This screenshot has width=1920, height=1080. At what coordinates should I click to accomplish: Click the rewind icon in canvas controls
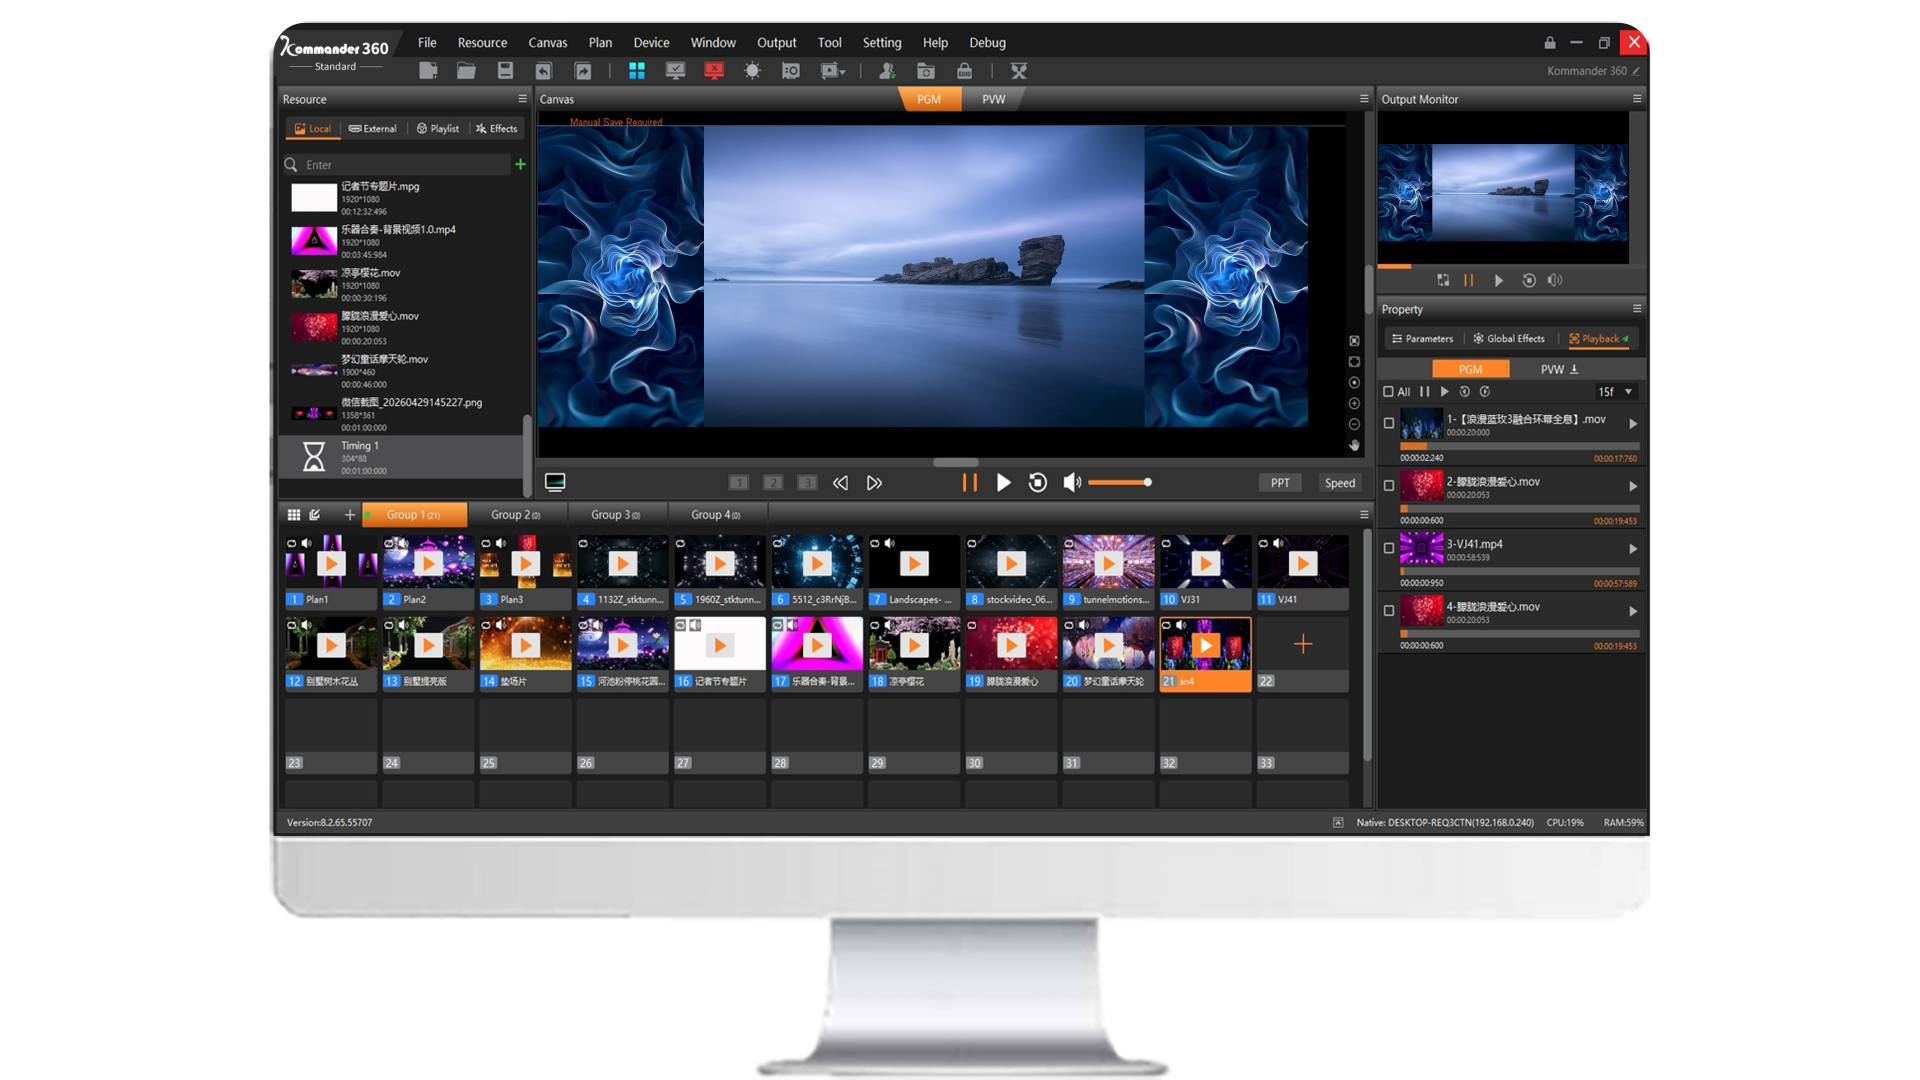pyautogui.click(x=840, y=483)
